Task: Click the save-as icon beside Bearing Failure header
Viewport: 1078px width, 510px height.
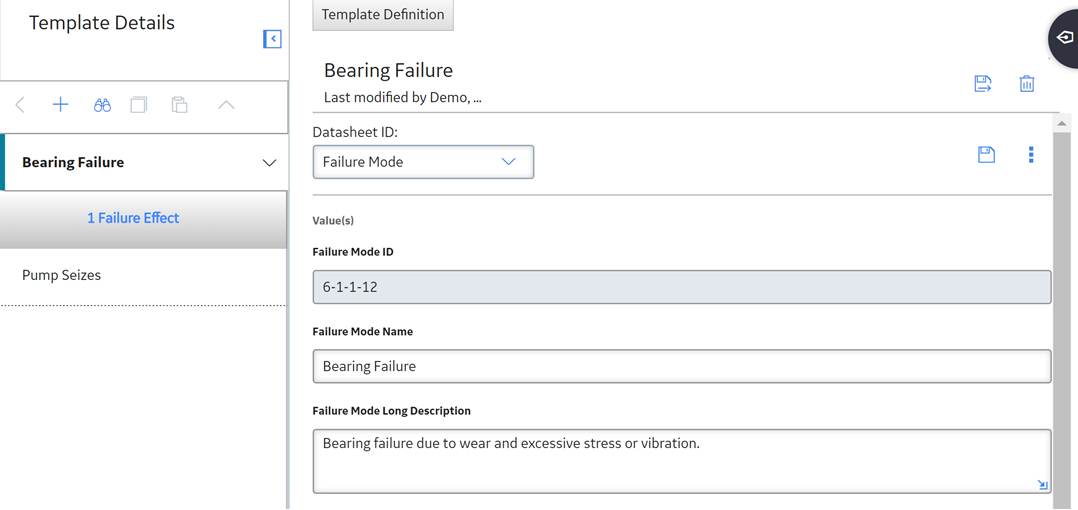Action: click(x=983, y=84)
